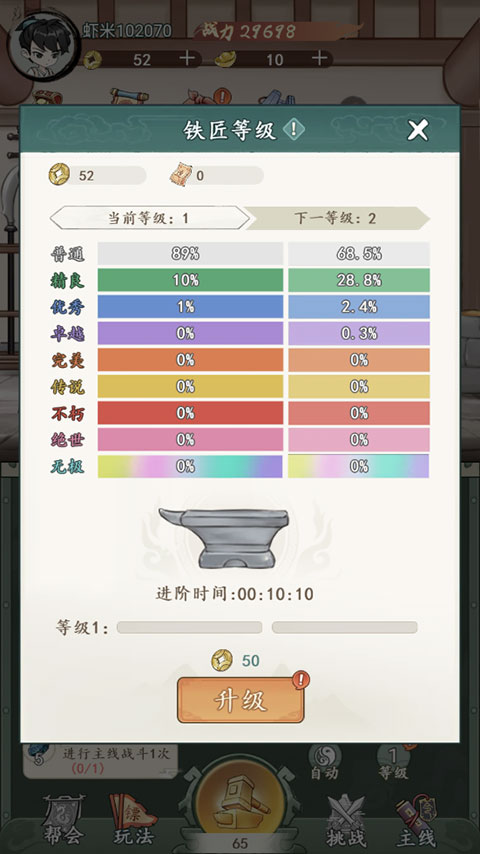Open the info icon beside 铁匠等级 title
480x854 pixels.
click(x=294, y=130)
